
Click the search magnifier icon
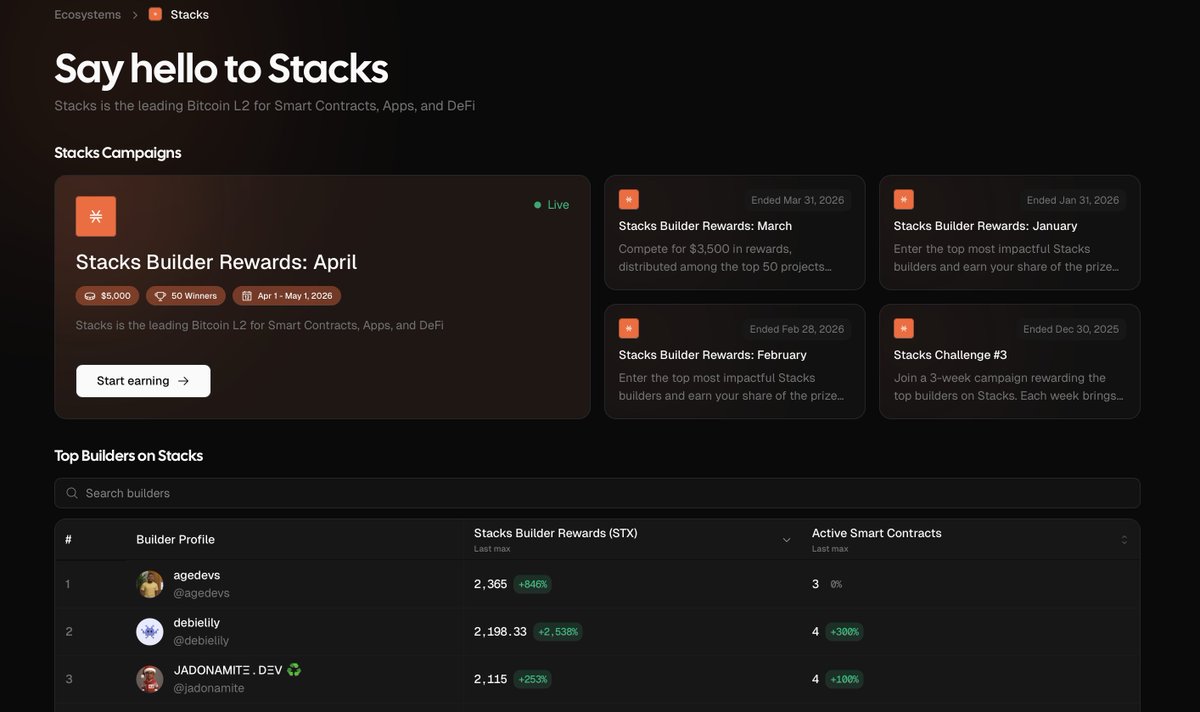click(x=72, y=493)
